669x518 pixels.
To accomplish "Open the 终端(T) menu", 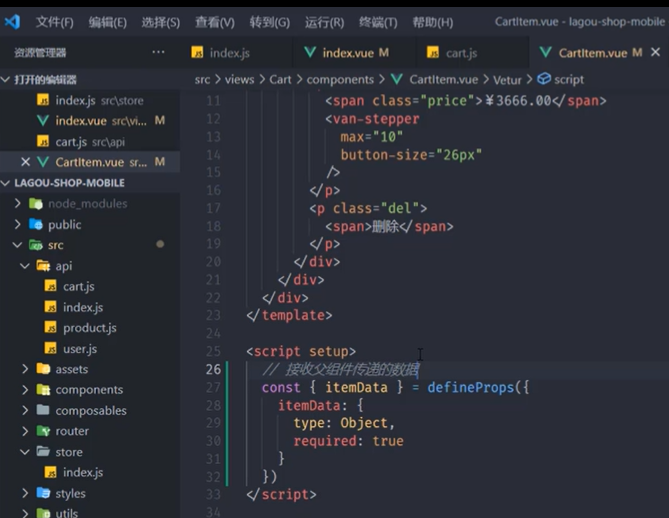I will (378, 22).
